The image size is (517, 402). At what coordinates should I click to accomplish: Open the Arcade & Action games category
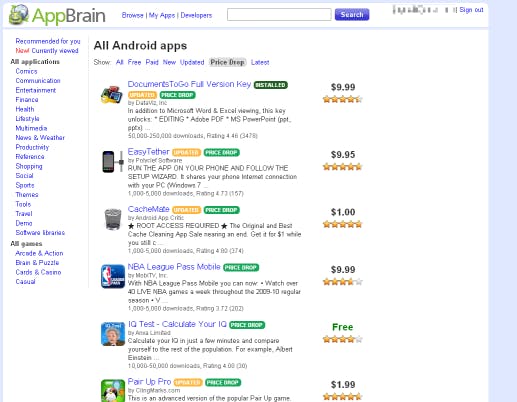39,253
